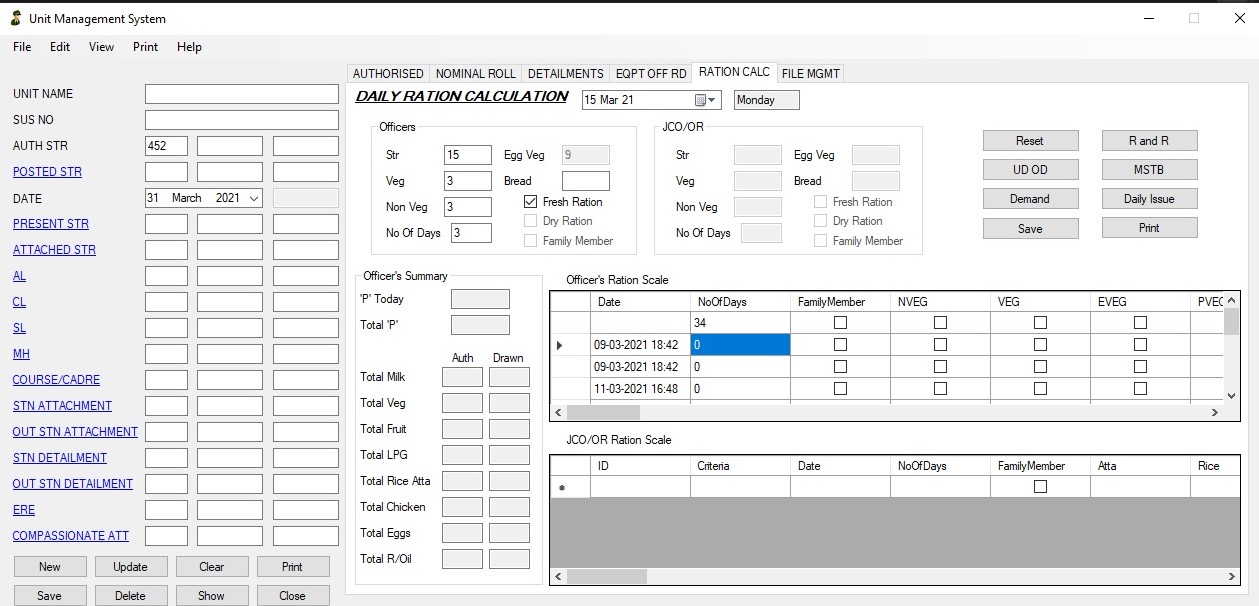Click the Delete button
The image size is (1259, 606).
pyautogui.click(x=131, y=596)
